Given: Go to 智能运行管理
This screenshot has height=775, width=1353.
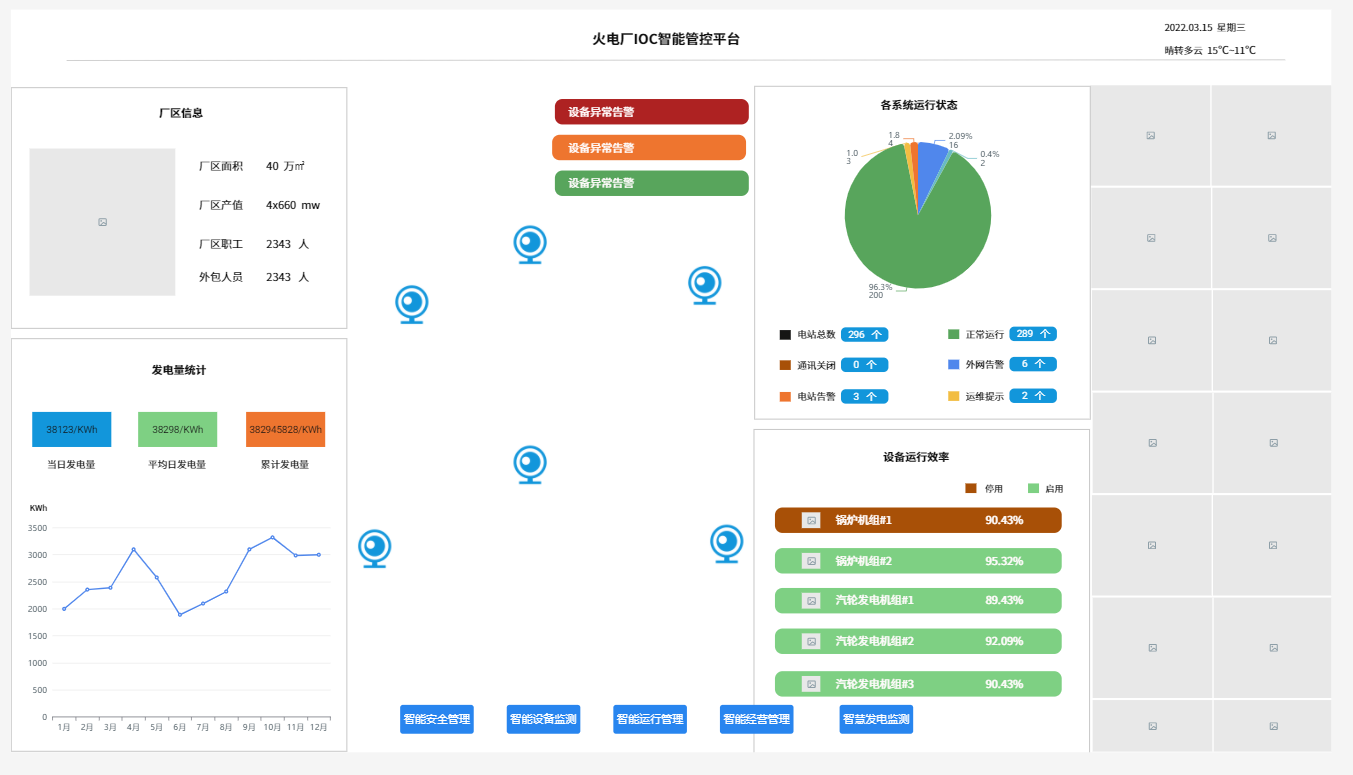Looking at the screenshot, I should click(x=650, y=719).
